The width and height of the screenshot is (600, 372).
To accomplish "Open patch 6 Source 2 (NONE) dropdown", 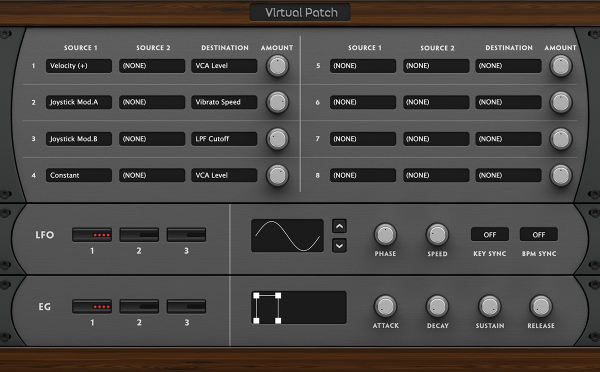I will pyautogui.click(x=436, y=102).
